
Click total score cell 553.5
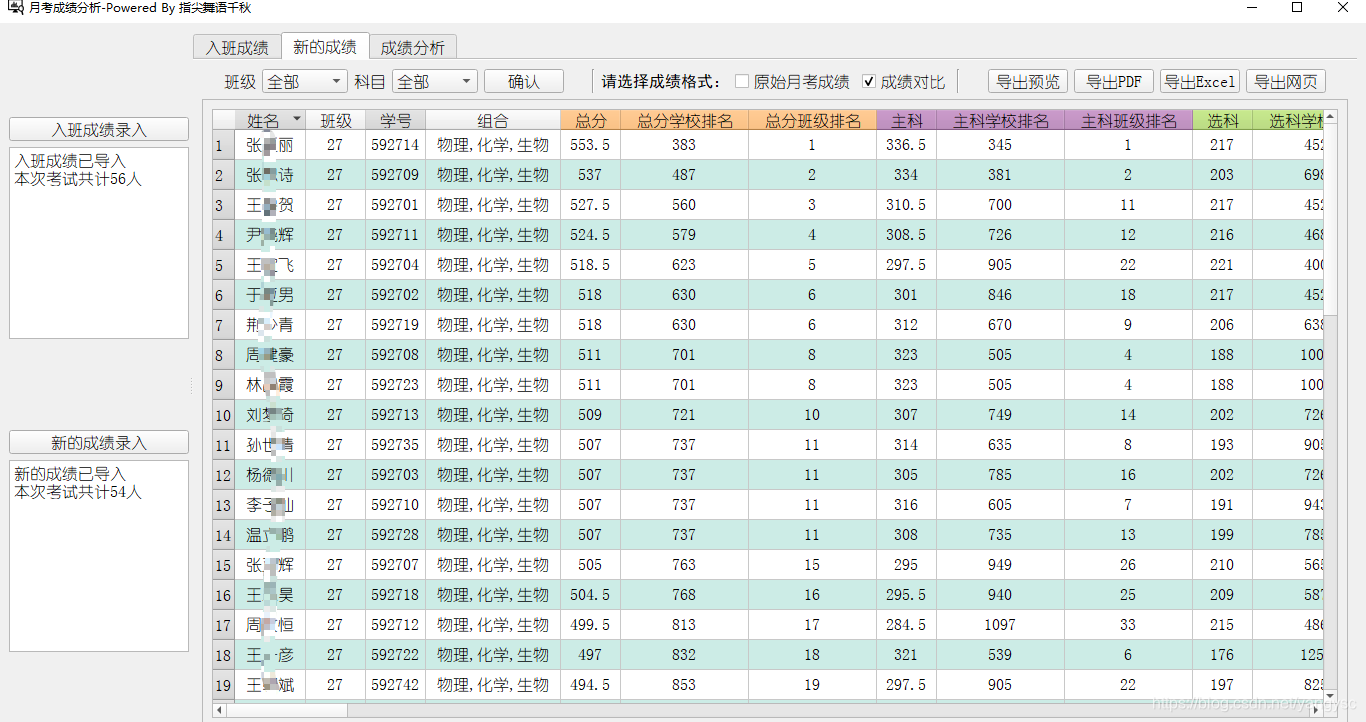[x=591, y=145]
